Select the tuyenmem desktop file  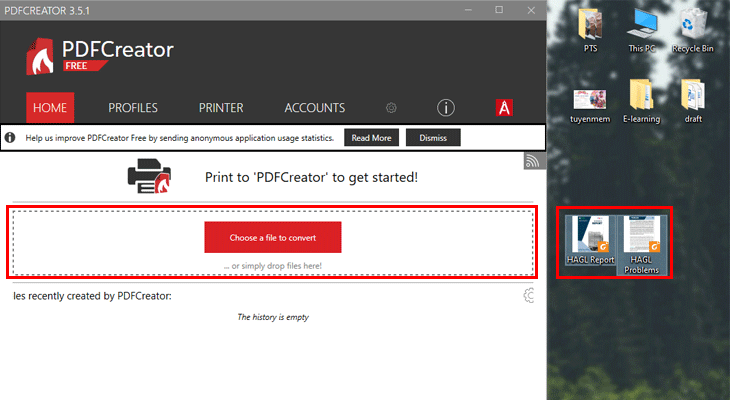click(x=590, y=106)
